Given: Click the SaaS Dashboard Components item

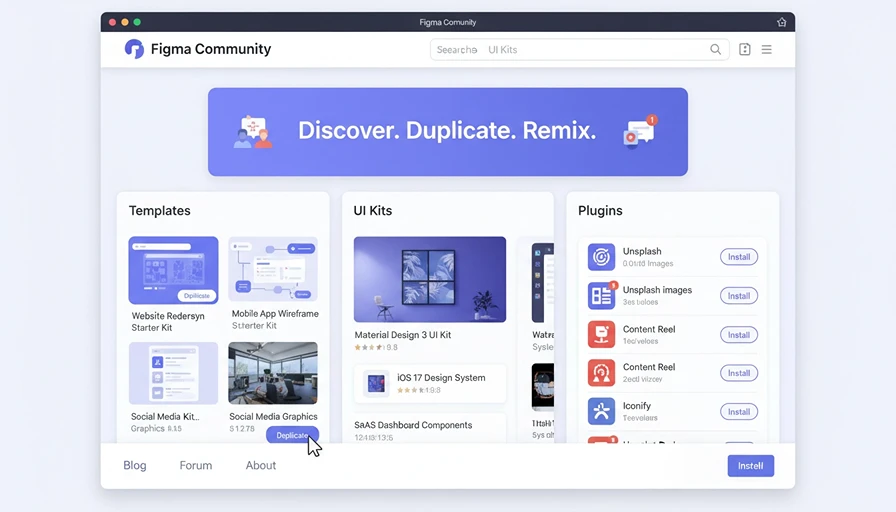Looking at the screenshot, I should (x=430, y=429).
